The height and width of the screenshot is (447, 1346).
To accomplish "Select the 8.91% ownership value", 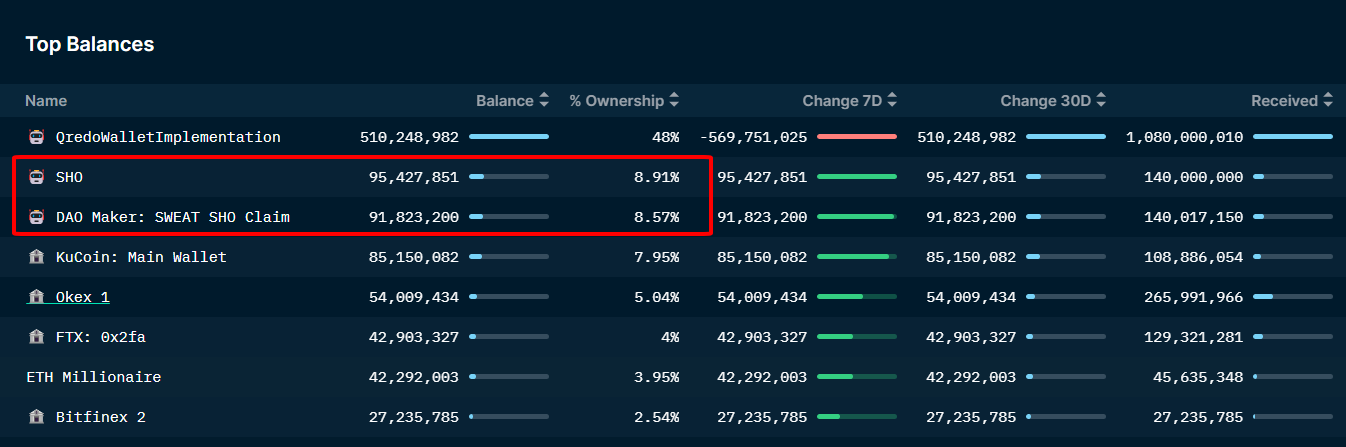I will (x=658, y=177).
